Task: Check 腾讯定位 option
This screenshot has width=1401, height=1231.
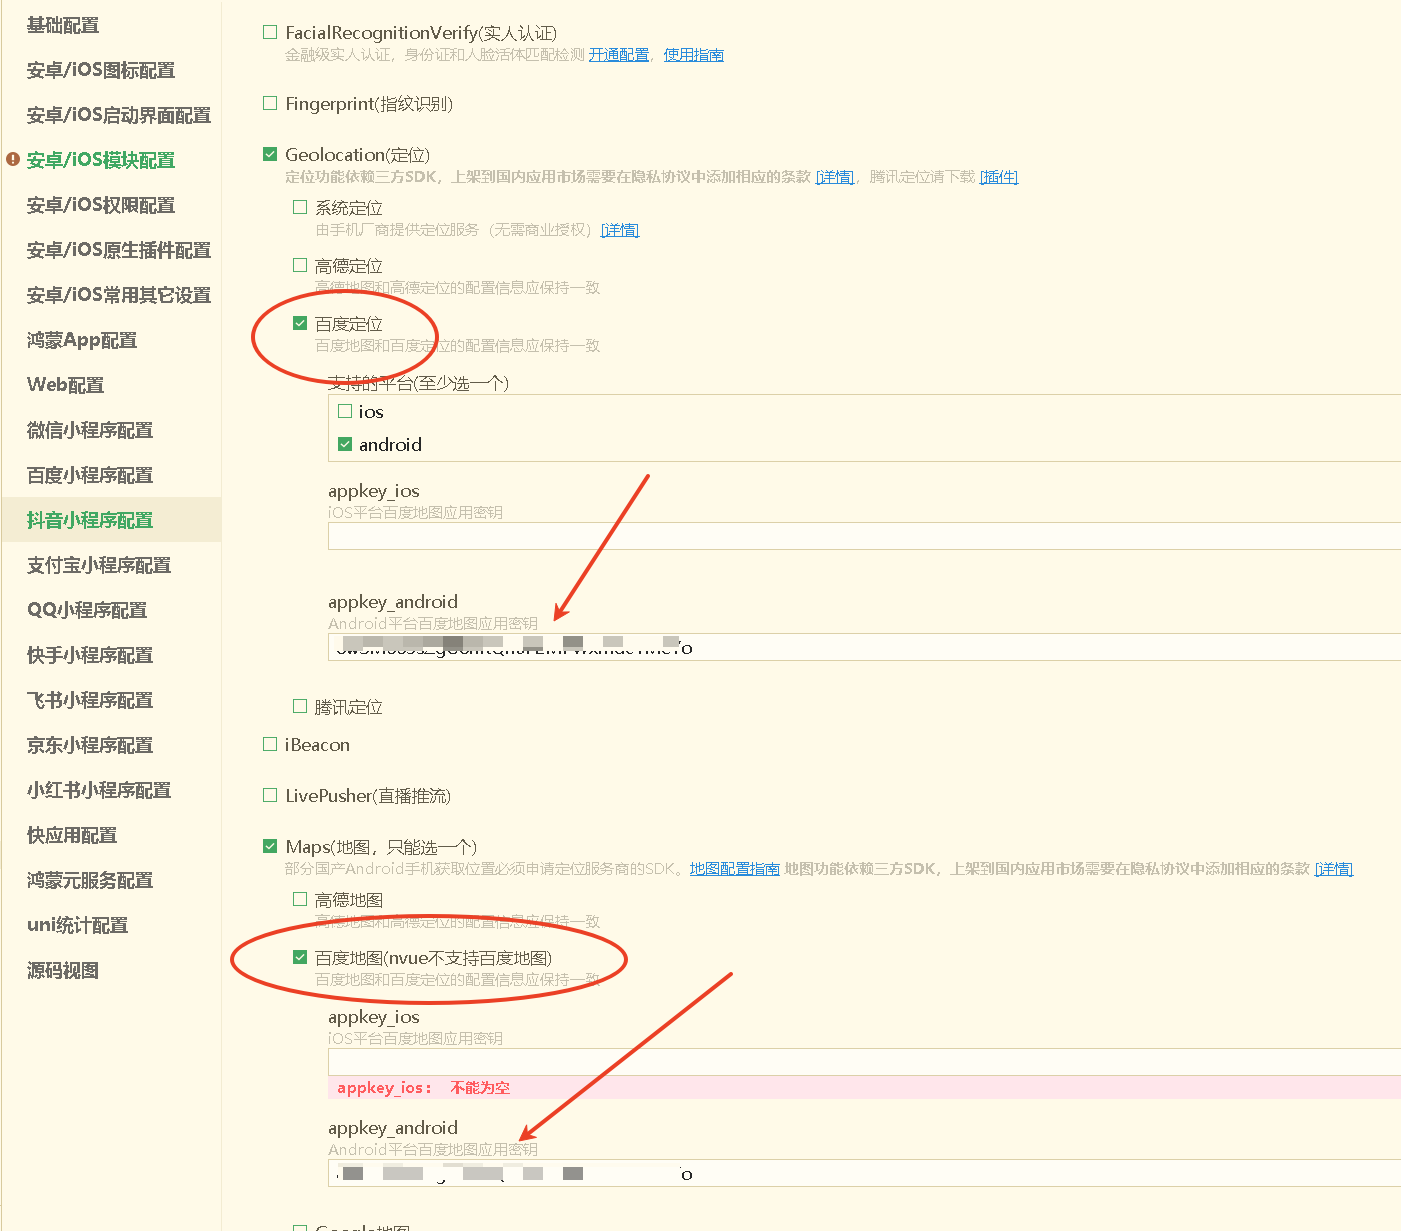Action: 300,706
